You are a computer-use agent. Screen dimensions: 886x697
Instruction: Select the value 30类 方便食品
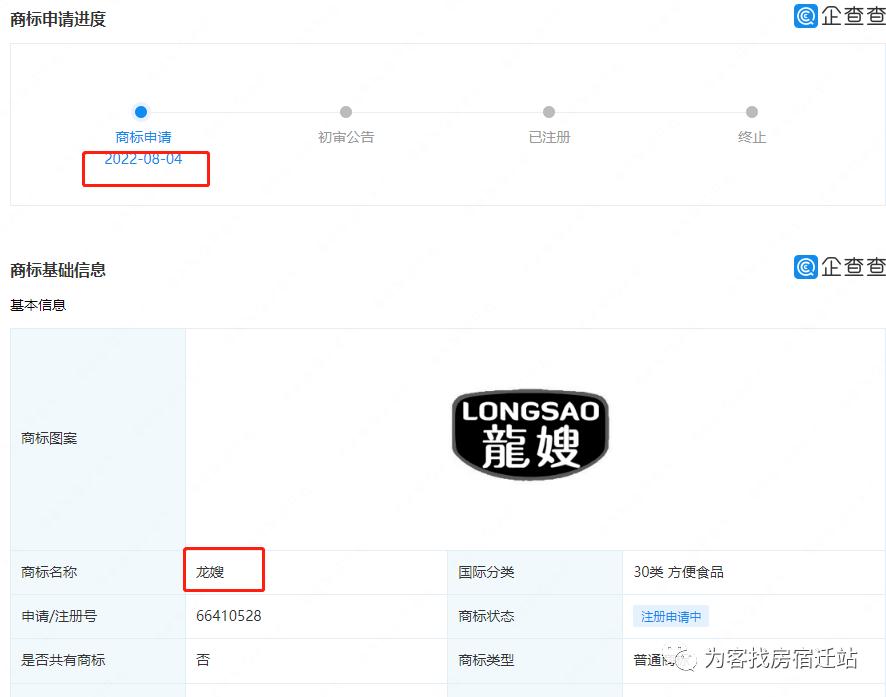(679, 572)
